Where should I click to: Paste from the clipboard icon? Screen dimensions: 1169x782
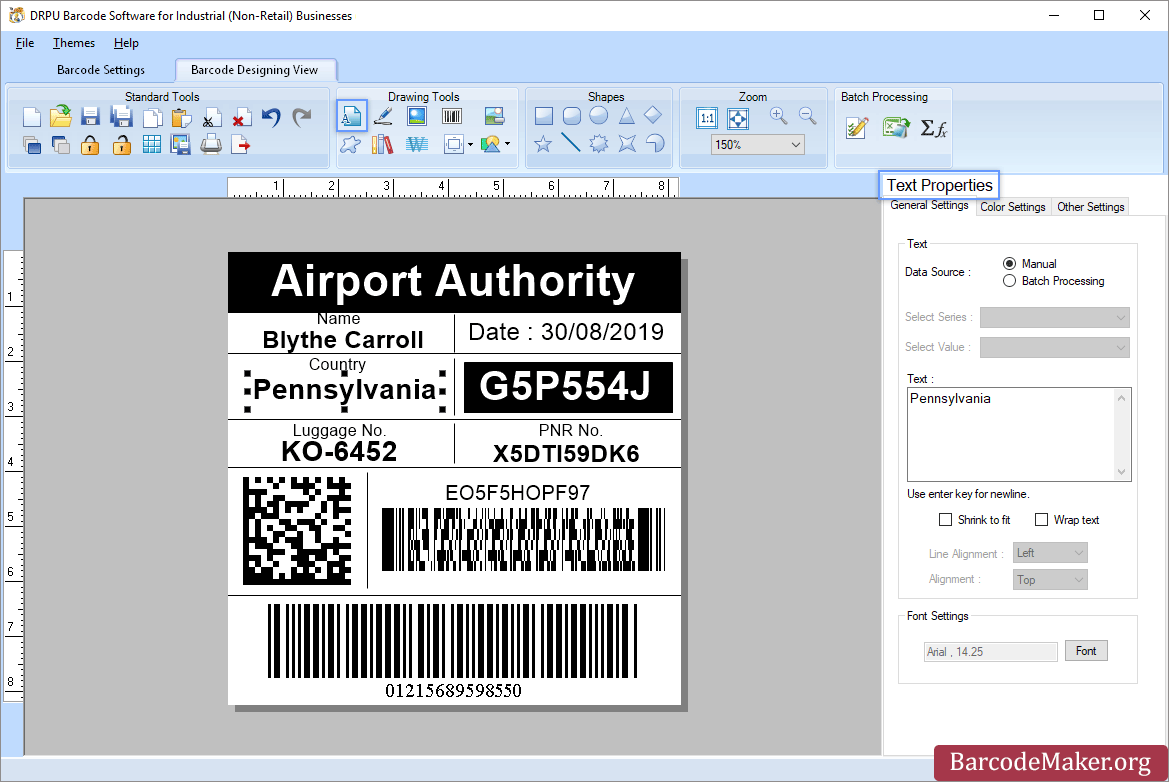pos(181,118)
